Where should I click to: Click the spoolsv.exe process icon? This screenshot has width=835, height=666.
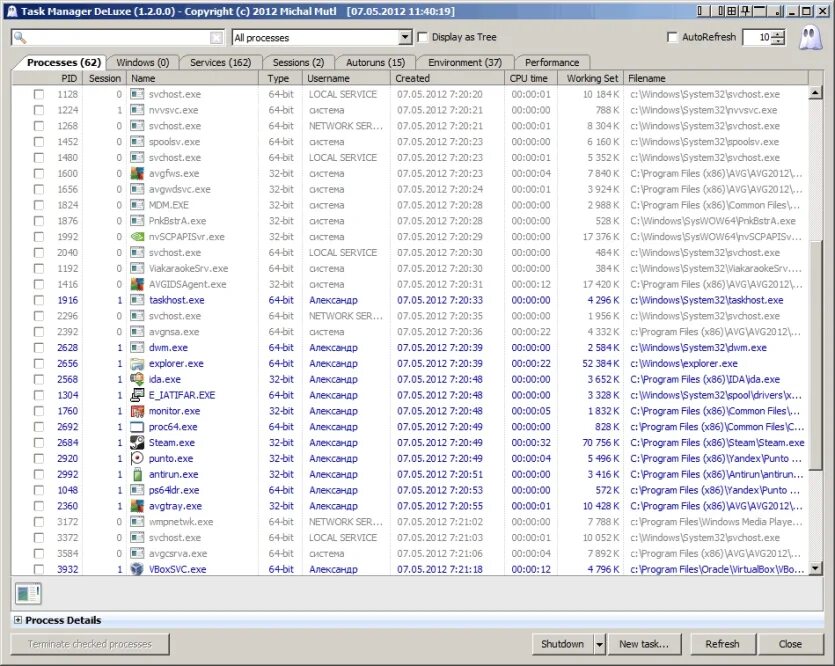[x=137, y=142]
